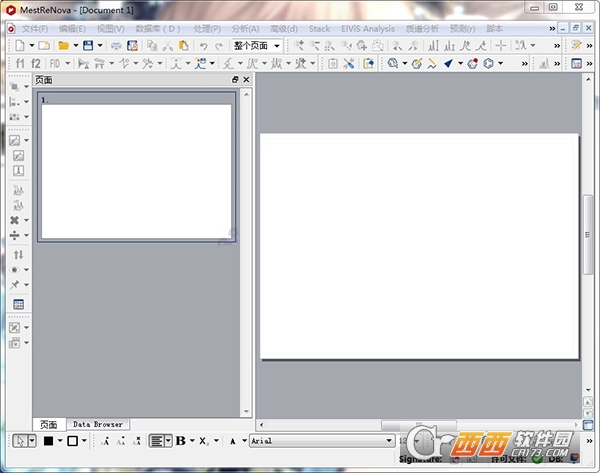Open the 视图(V) menu
Screen dimensions: 600x473
click(110, 29)
